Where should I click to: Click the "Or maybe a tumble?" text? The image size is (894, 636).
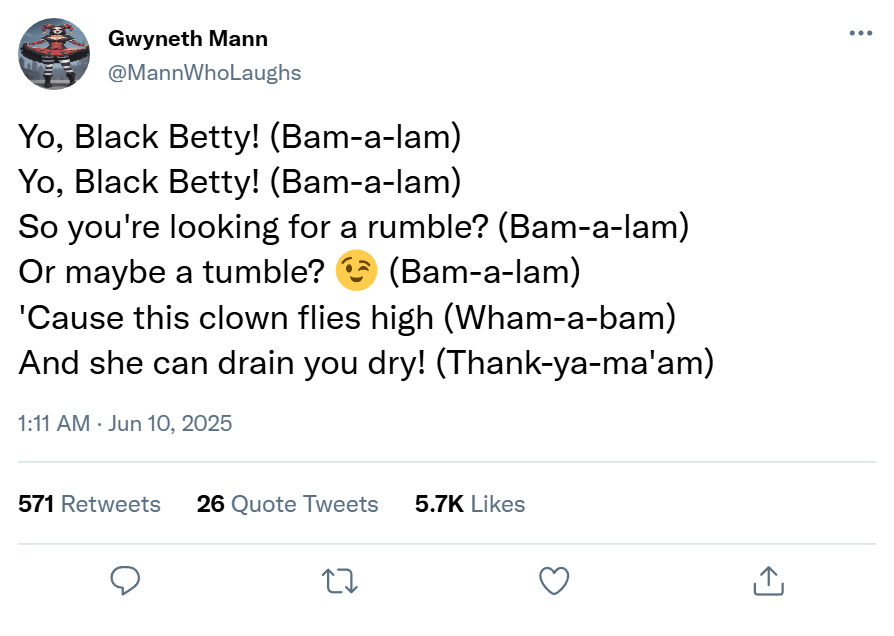click(174, 272)
